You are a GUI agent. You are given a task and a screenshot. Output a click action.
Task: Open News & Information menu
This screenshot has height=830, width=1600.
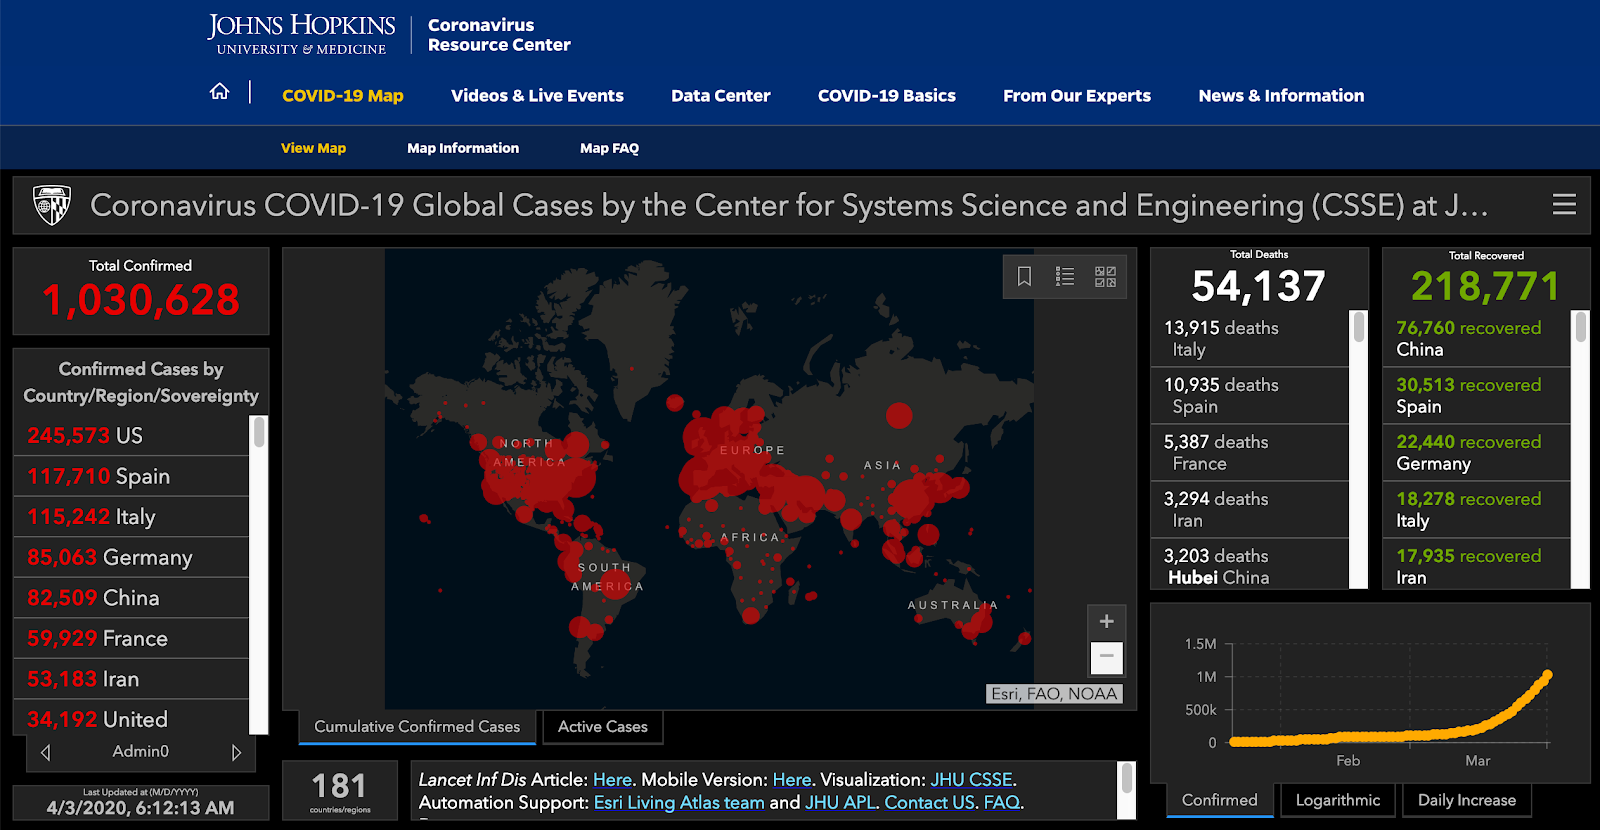point(1281,96)
